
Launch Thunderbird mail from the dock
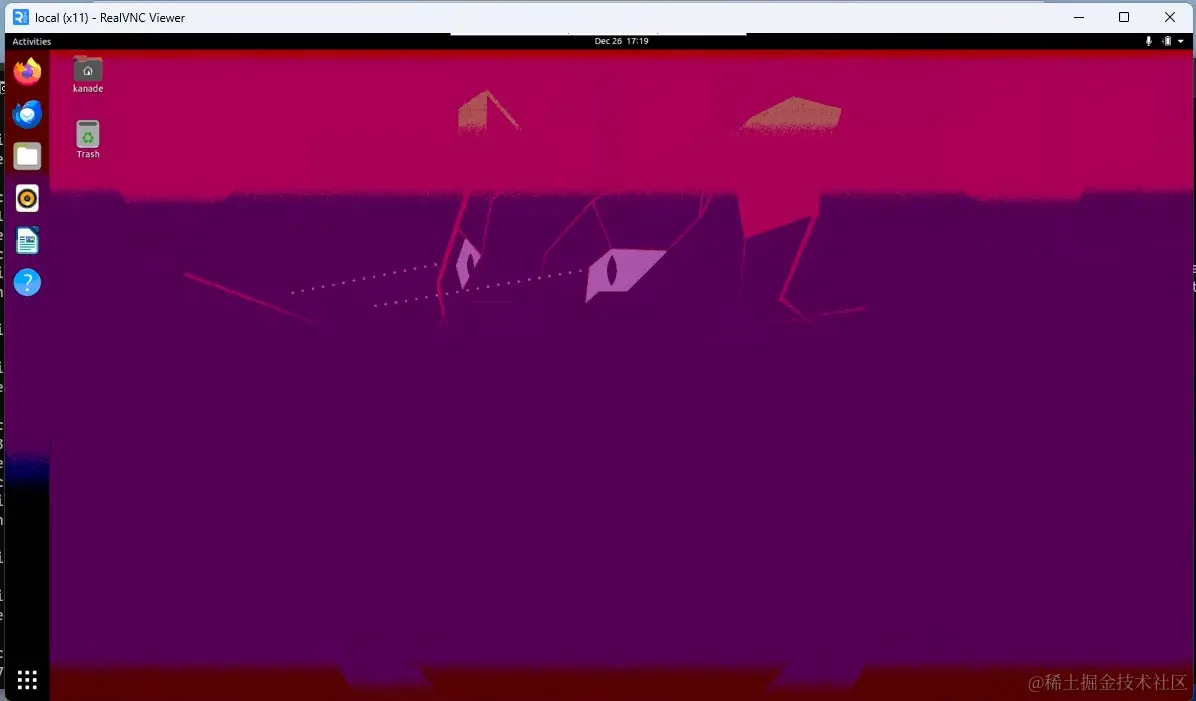pos(27,114)
